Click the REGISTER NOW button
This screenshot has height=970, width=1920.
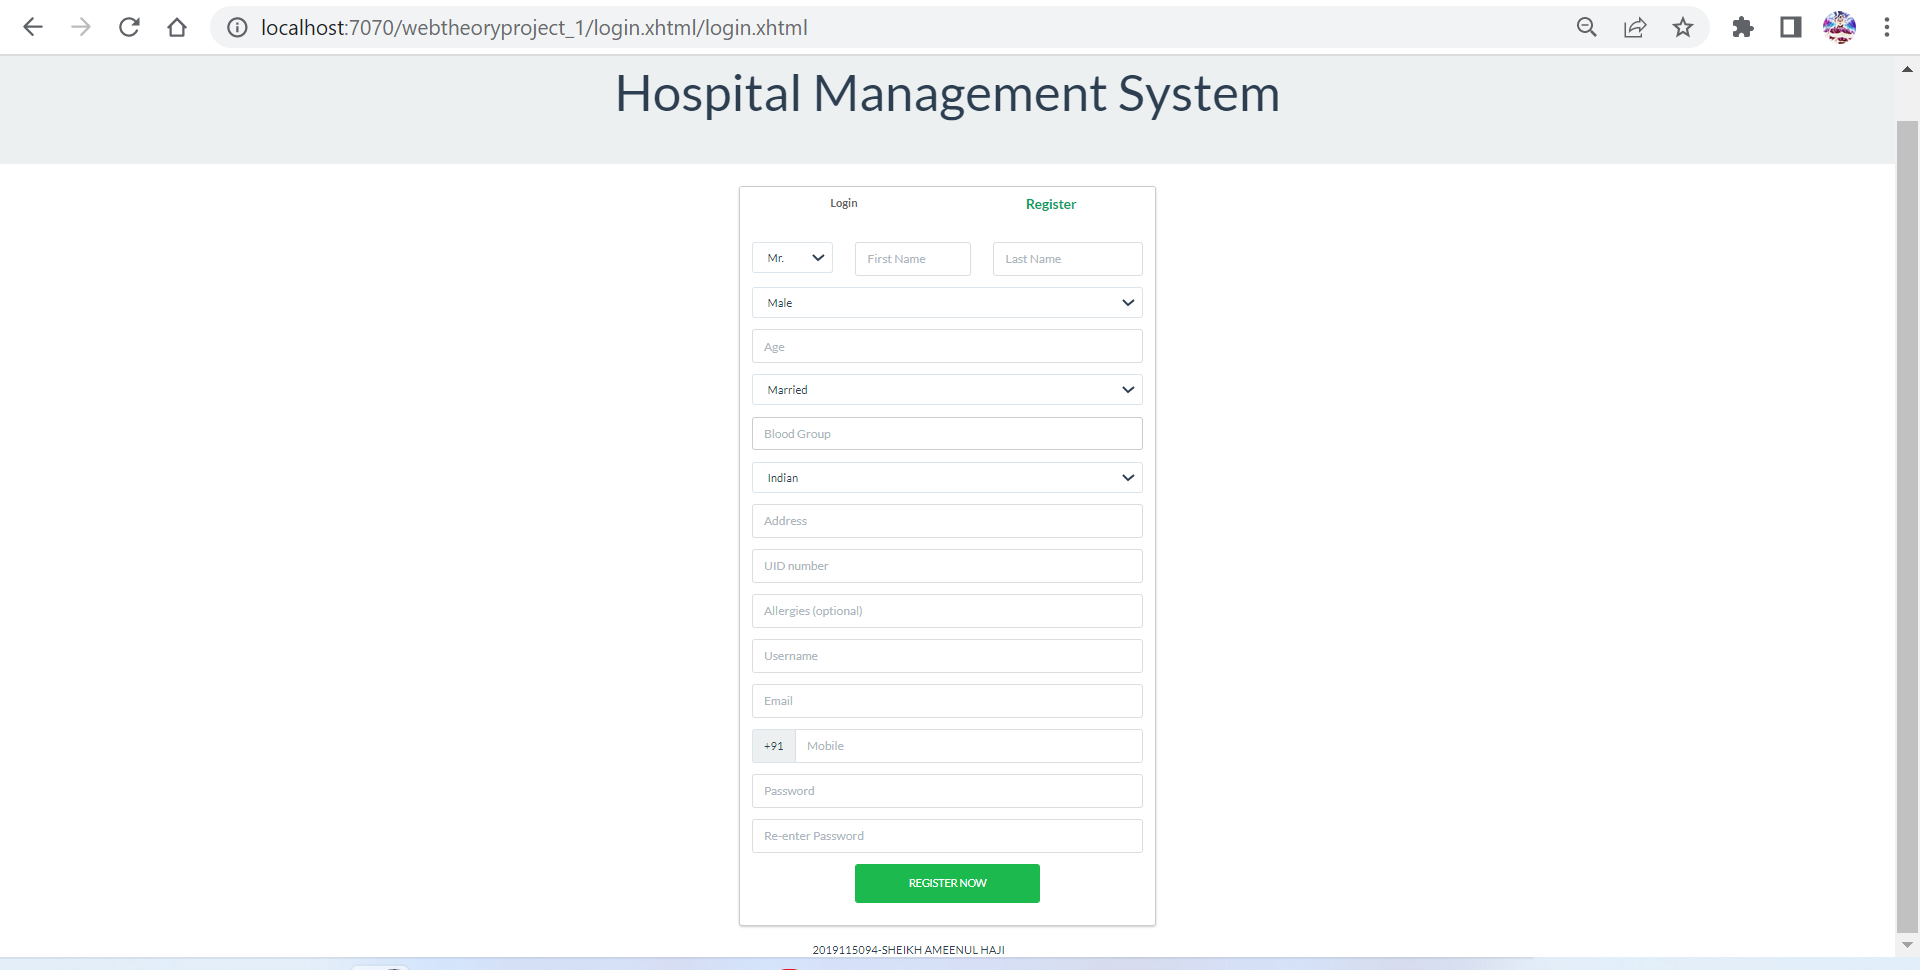tap(946, 883)
